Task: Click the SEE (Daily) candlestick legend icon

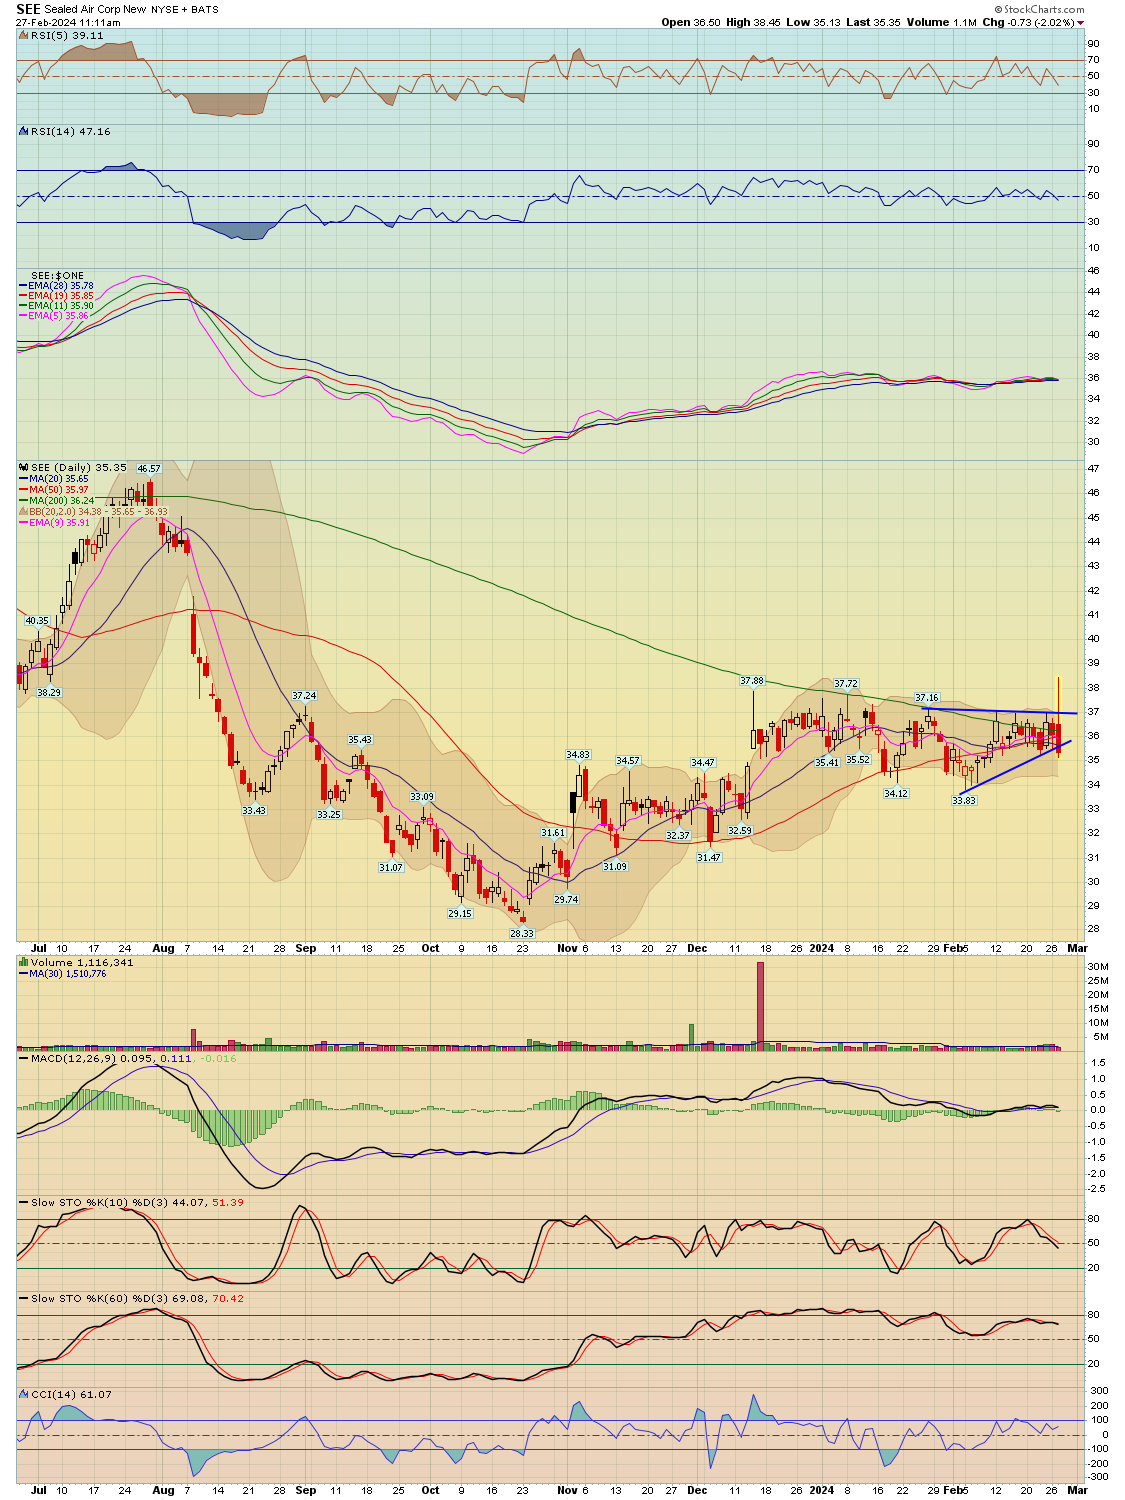Action: 24,467
